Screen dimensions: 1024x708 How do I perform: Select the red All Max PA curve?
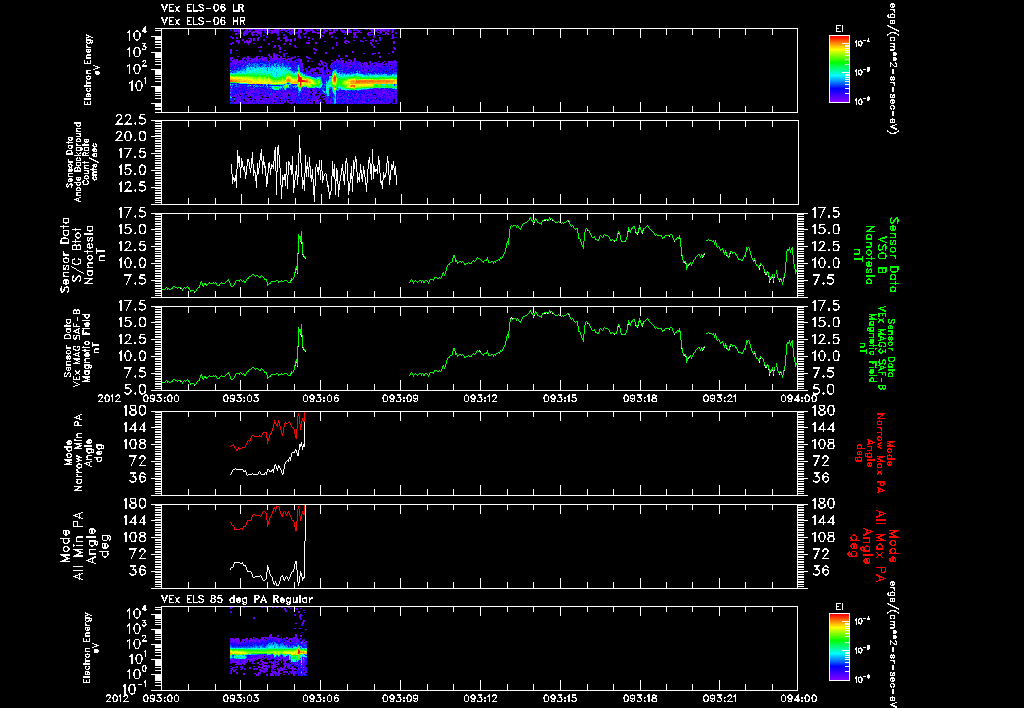268,517
